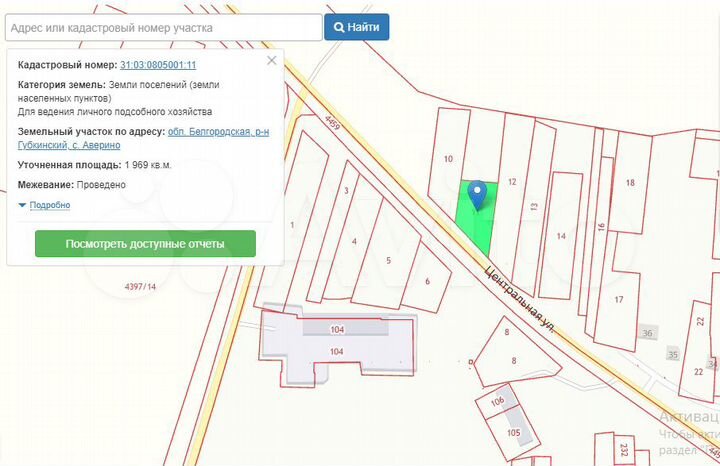Image resolution: width=720 pixels, height=466 pixels.
Task: Select parcel number 12 on map
Action: [512, 182]
